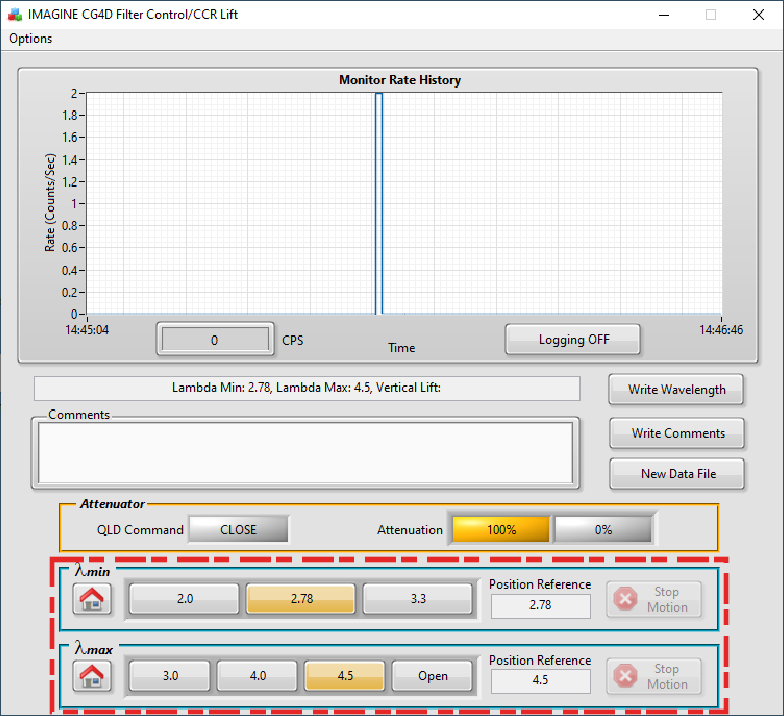
Task: Set attenuation to 100%
Action: click(501, 530)
